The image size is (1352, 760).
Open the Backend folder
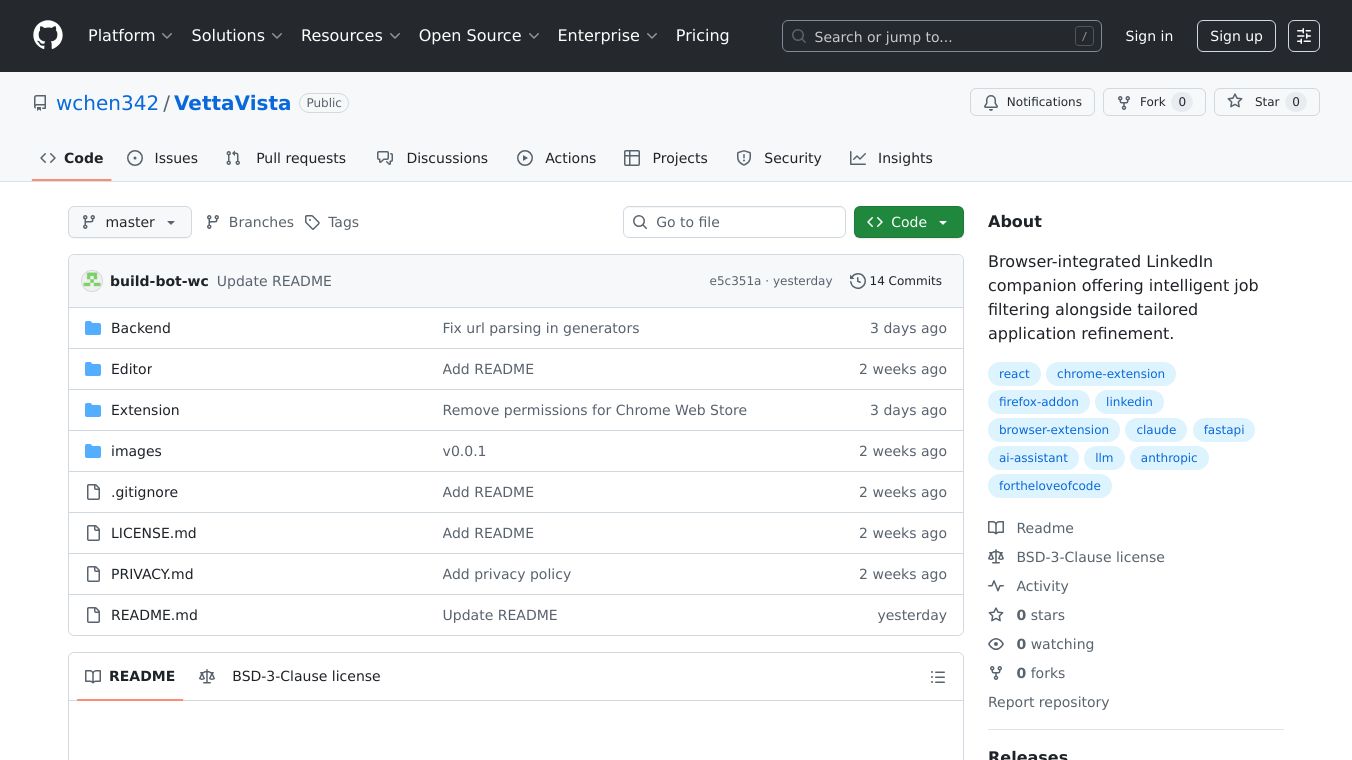[140, 328]
